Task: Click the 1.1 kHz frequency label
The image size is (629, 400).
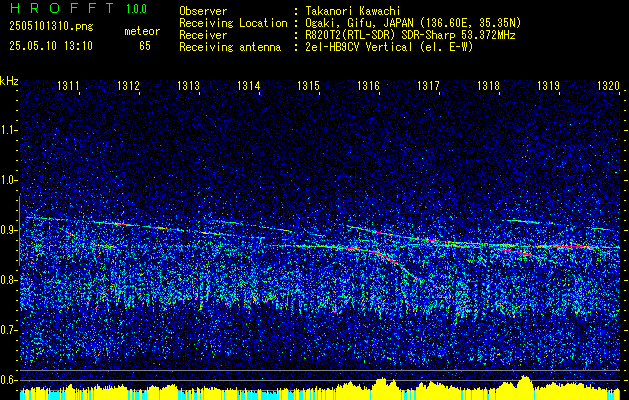Action: click(8, 130)
